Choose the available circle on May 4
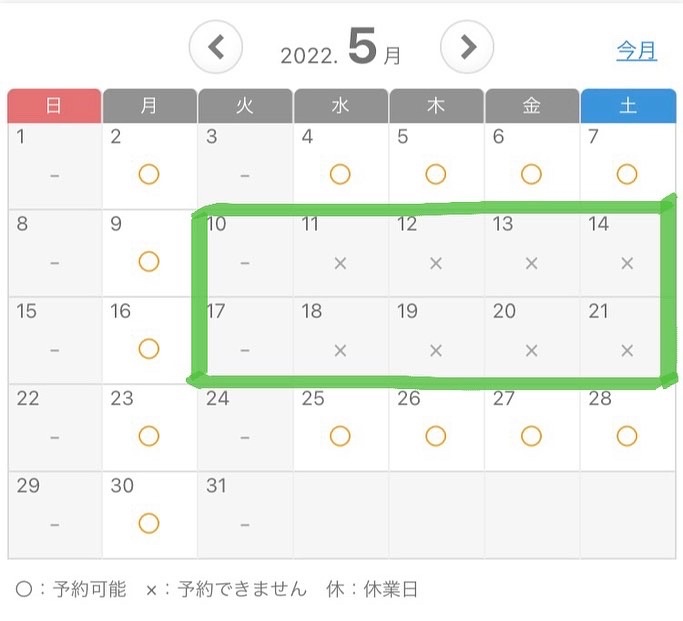 pos(340,175)
